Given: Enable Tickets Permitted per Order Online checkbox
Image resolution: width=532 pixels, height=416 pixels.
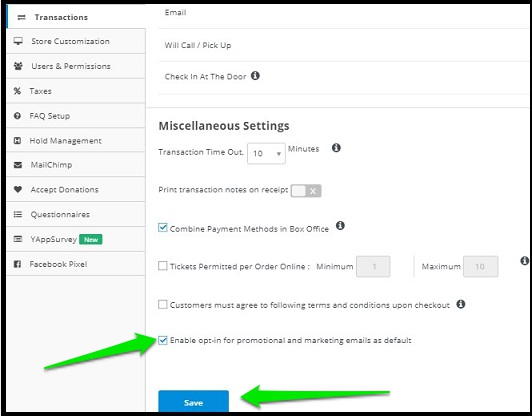Looking at the screenshot, I should (163, 266).
